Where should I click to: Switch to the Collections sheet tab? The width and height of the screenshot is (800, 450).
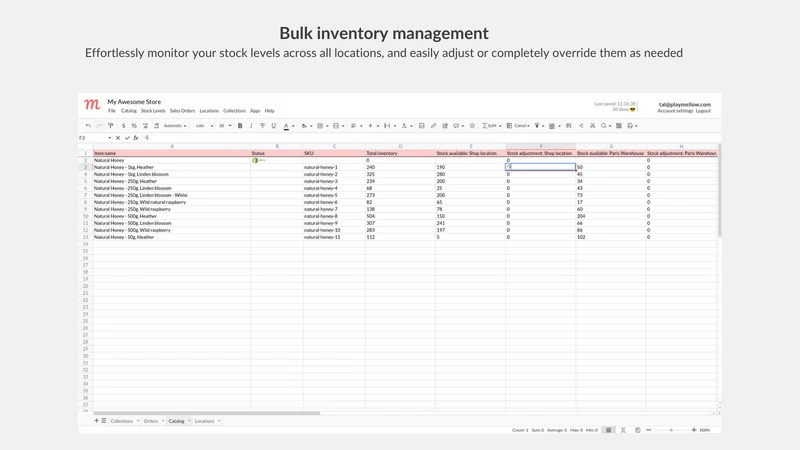[x=121, y=421]
